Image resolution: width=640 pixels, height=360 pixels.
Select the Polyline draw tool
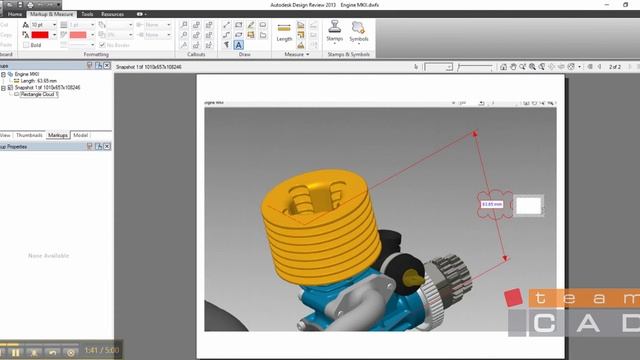click(x=227, y=35)
